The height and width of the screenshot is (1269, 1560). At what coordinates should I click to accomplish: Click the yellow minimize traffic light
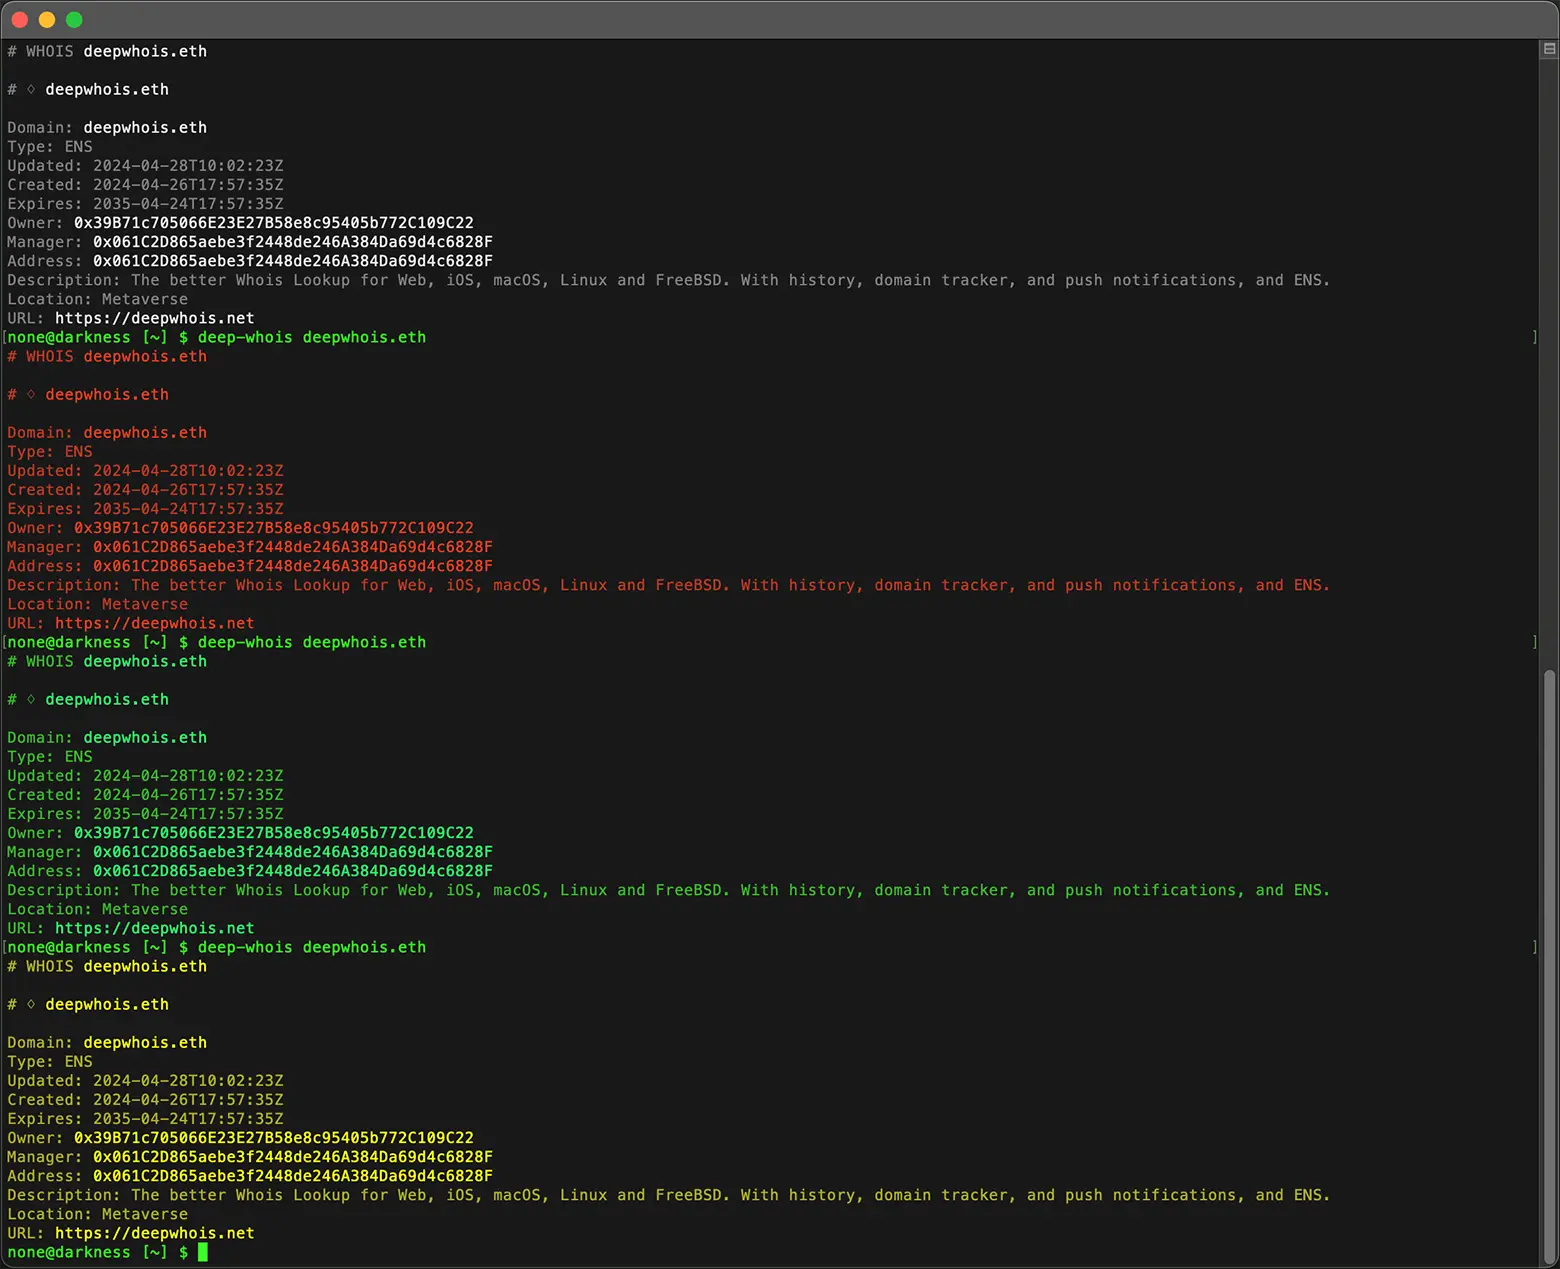click(x=47, y=19)
